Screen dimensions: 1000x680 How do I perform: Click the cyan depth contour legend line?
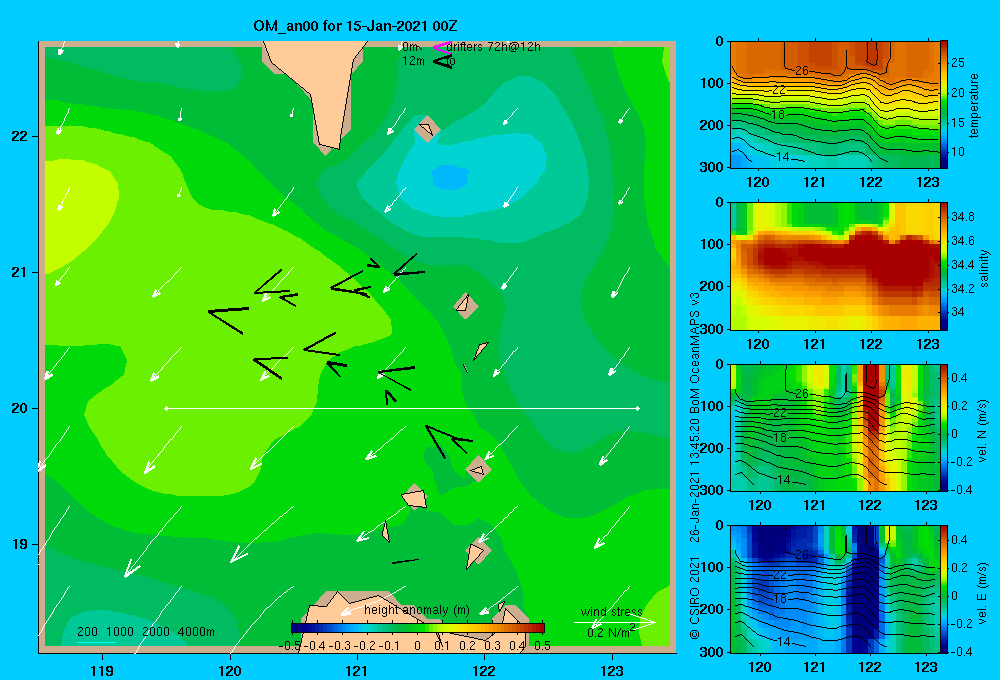[x=96, y=642]
